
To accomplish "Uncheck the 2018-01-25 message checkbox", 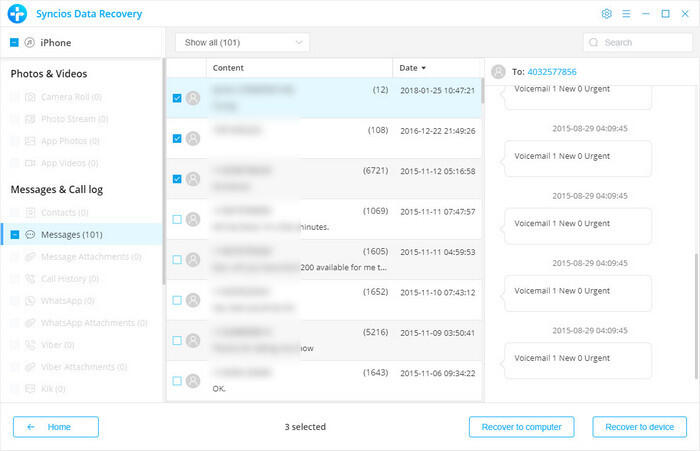I will [x=177, y=98].
